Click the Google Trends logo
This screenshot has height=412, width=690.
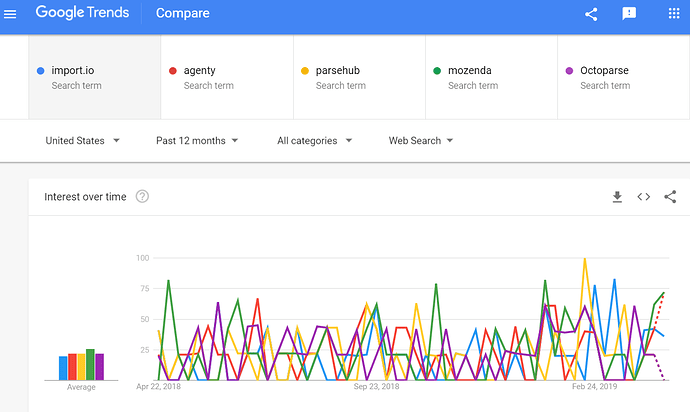(x=82, y=13)
